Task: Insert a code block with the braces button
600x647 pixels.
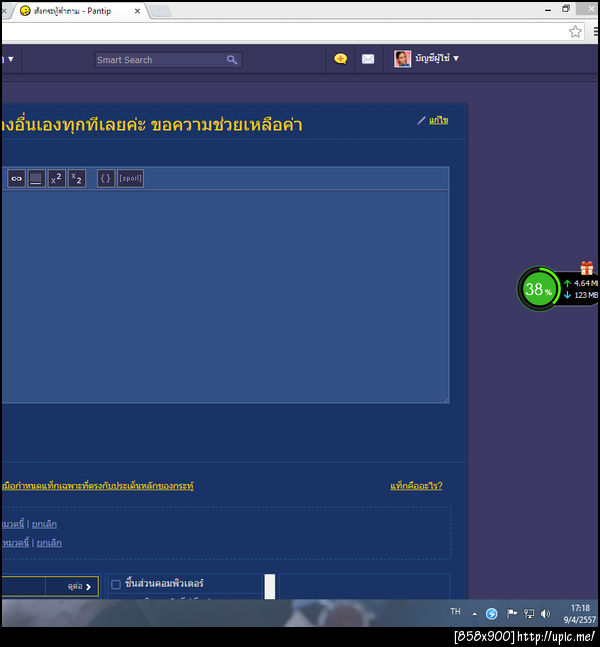Action: click(x=106, y=179)
